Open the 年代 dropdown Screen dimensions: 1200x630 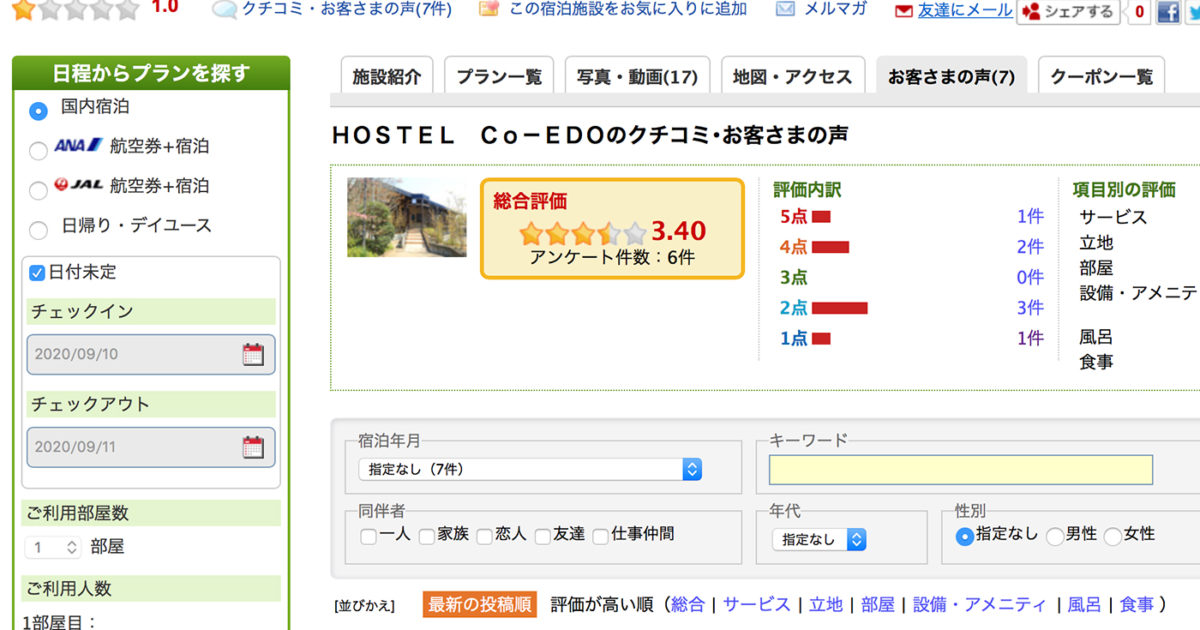tap(819, 539)
